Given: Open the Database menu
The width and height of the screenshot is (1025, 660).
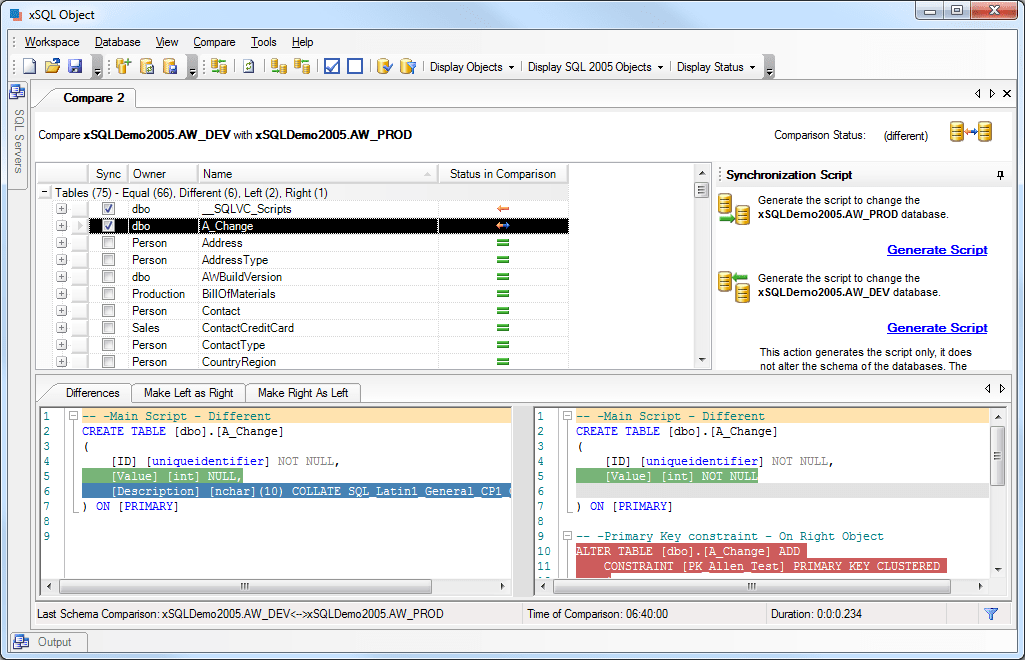Looking at the screenshot, I should click(x=118, y=42).
